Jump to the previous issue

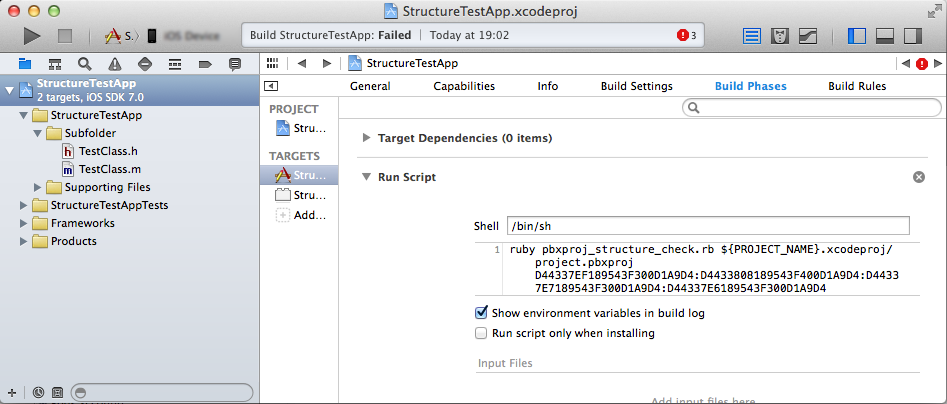tap(905, 63)
